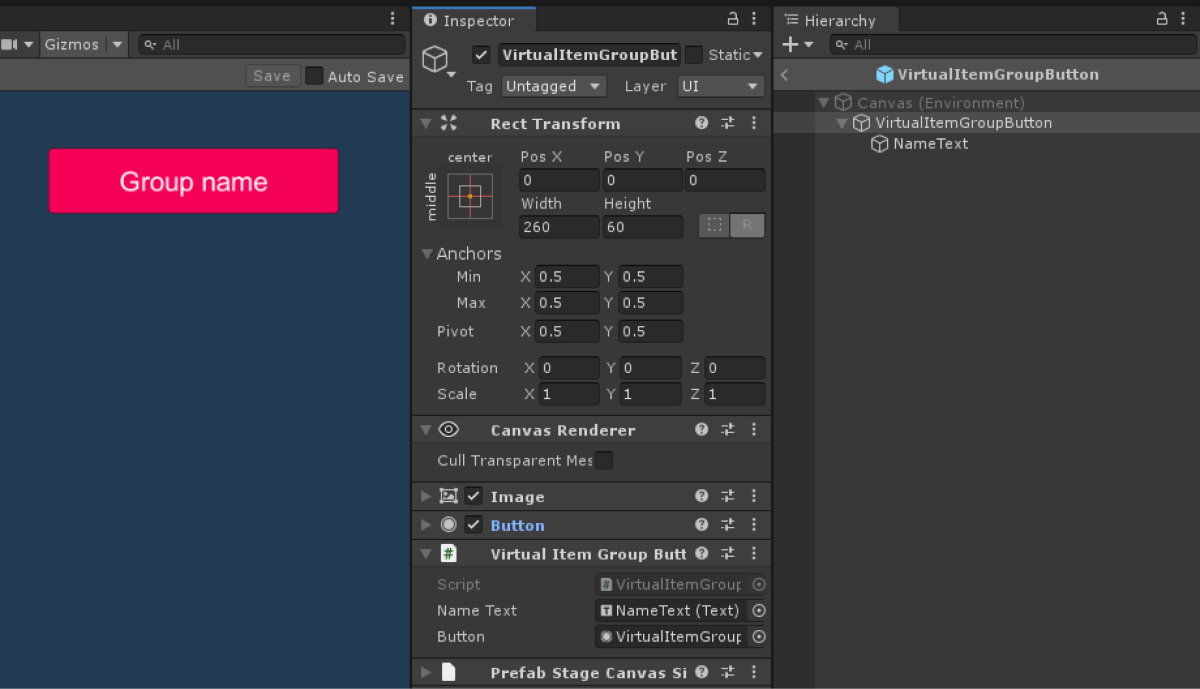
Task: Toggle Rect Transform blueprint mode button
Action: [714, 226]
